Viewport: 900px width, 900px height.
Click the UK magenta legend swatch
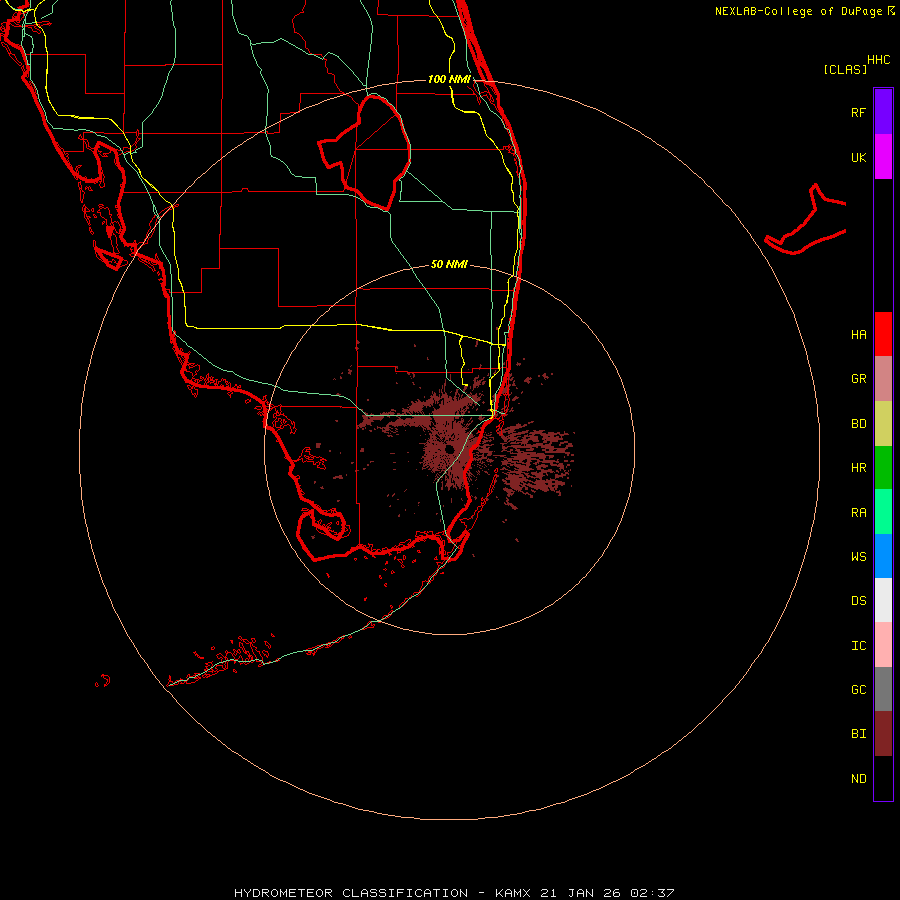[883, 157]
